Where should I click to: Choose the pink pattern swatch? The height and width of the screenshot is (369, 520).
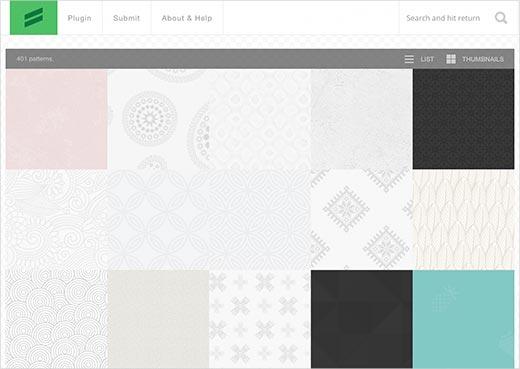pyautogui.click(x=57, y=119)
